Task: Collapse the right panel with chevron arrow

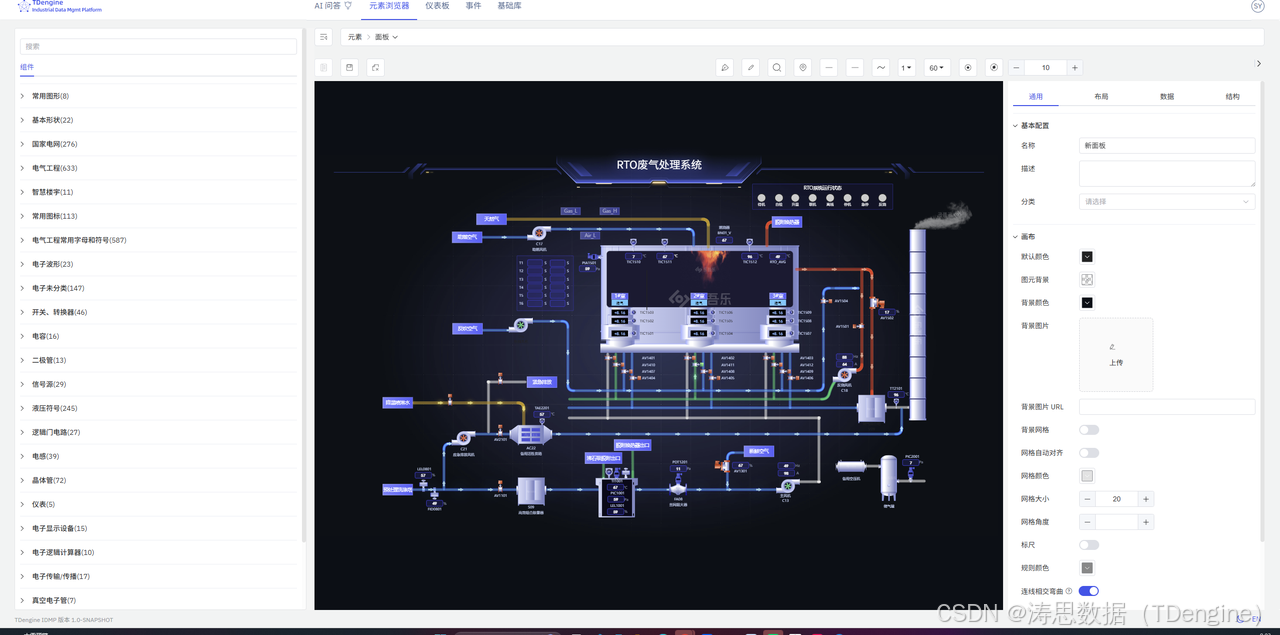Action: (x=1259, y=64)
